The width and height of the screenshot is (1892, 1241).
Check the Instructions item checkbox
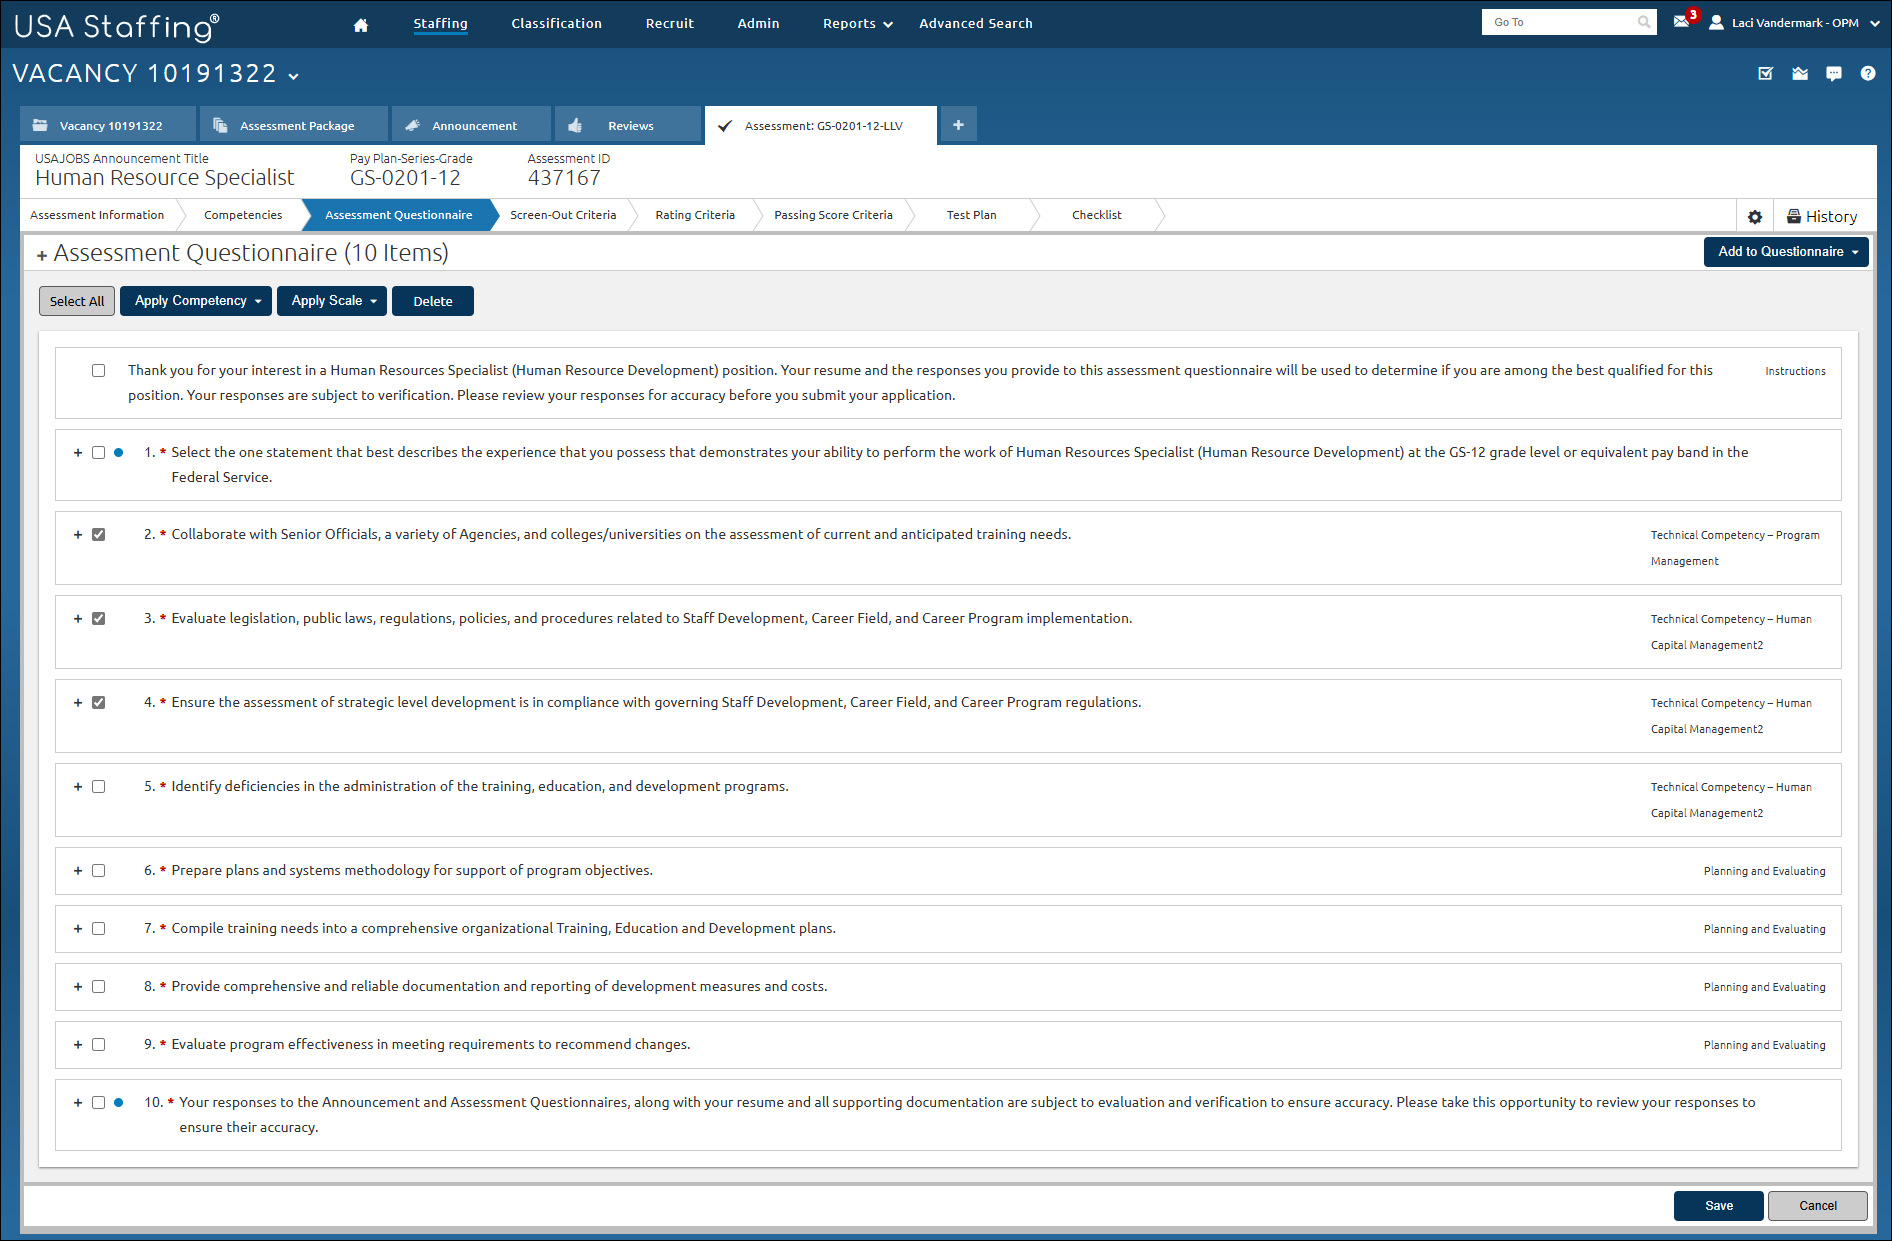tap(98, 370)
